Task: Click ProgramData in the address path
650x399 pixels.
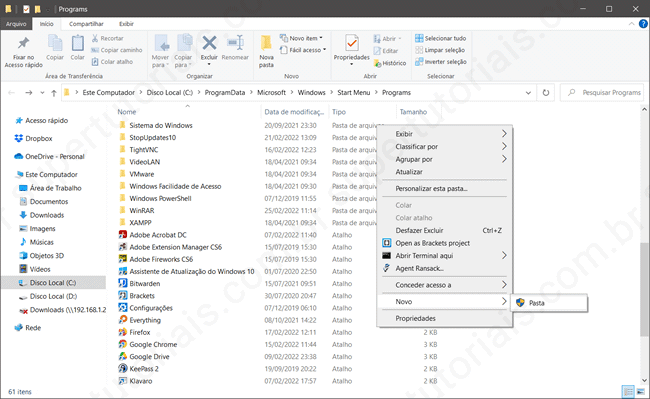Action: point(225,93)
